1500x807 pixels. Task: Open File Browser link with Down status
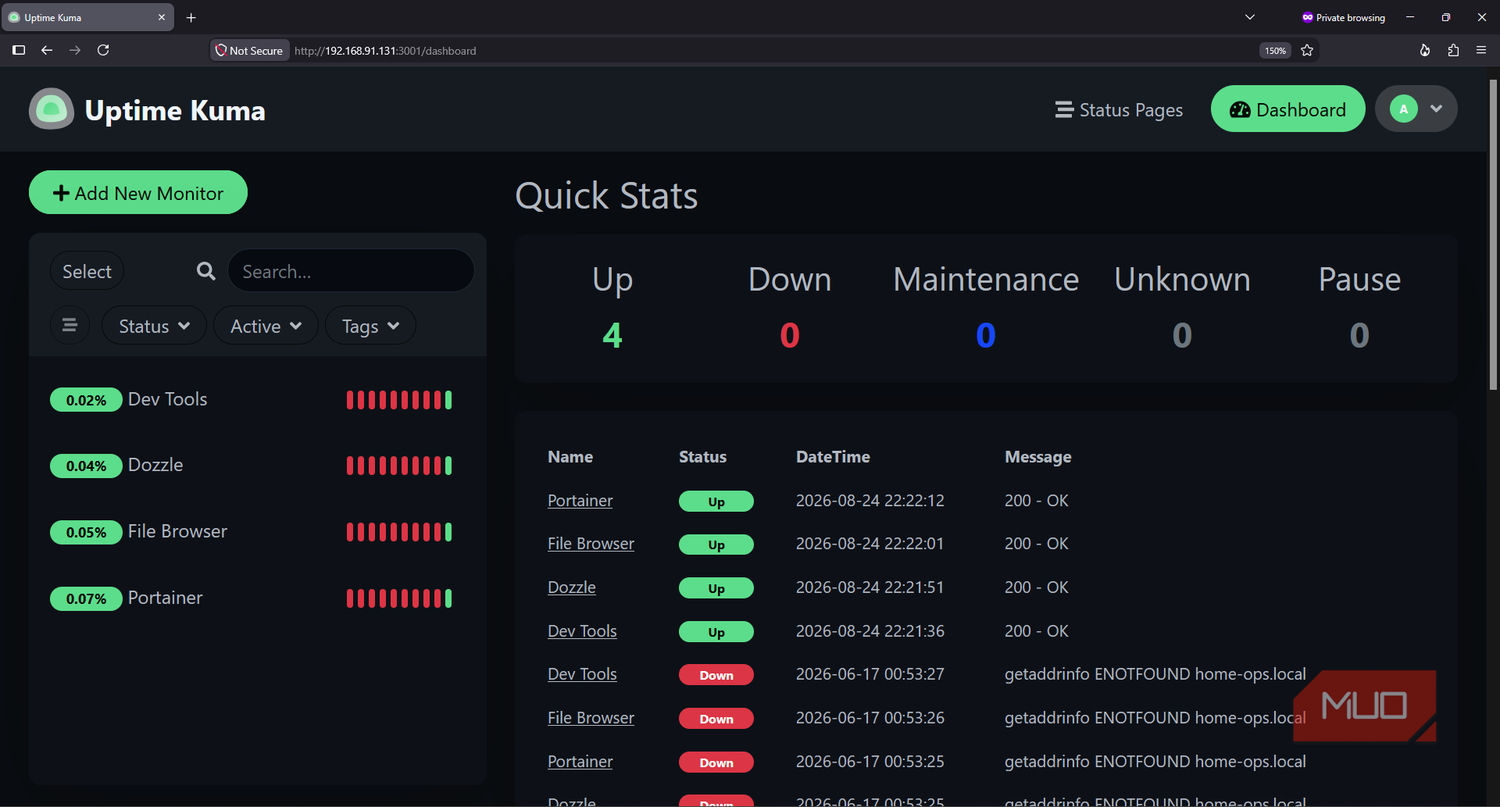click(591, 718)
